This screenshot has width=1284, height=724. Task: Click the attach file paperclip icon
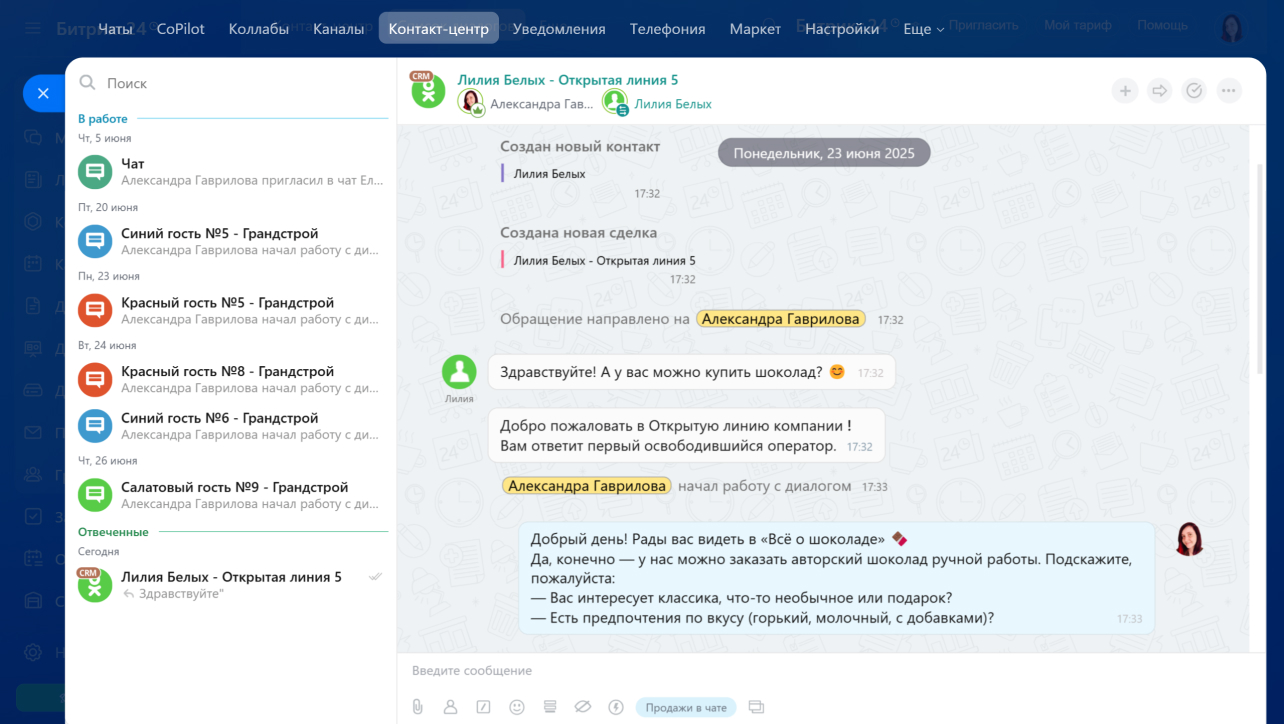coord(418,707)
